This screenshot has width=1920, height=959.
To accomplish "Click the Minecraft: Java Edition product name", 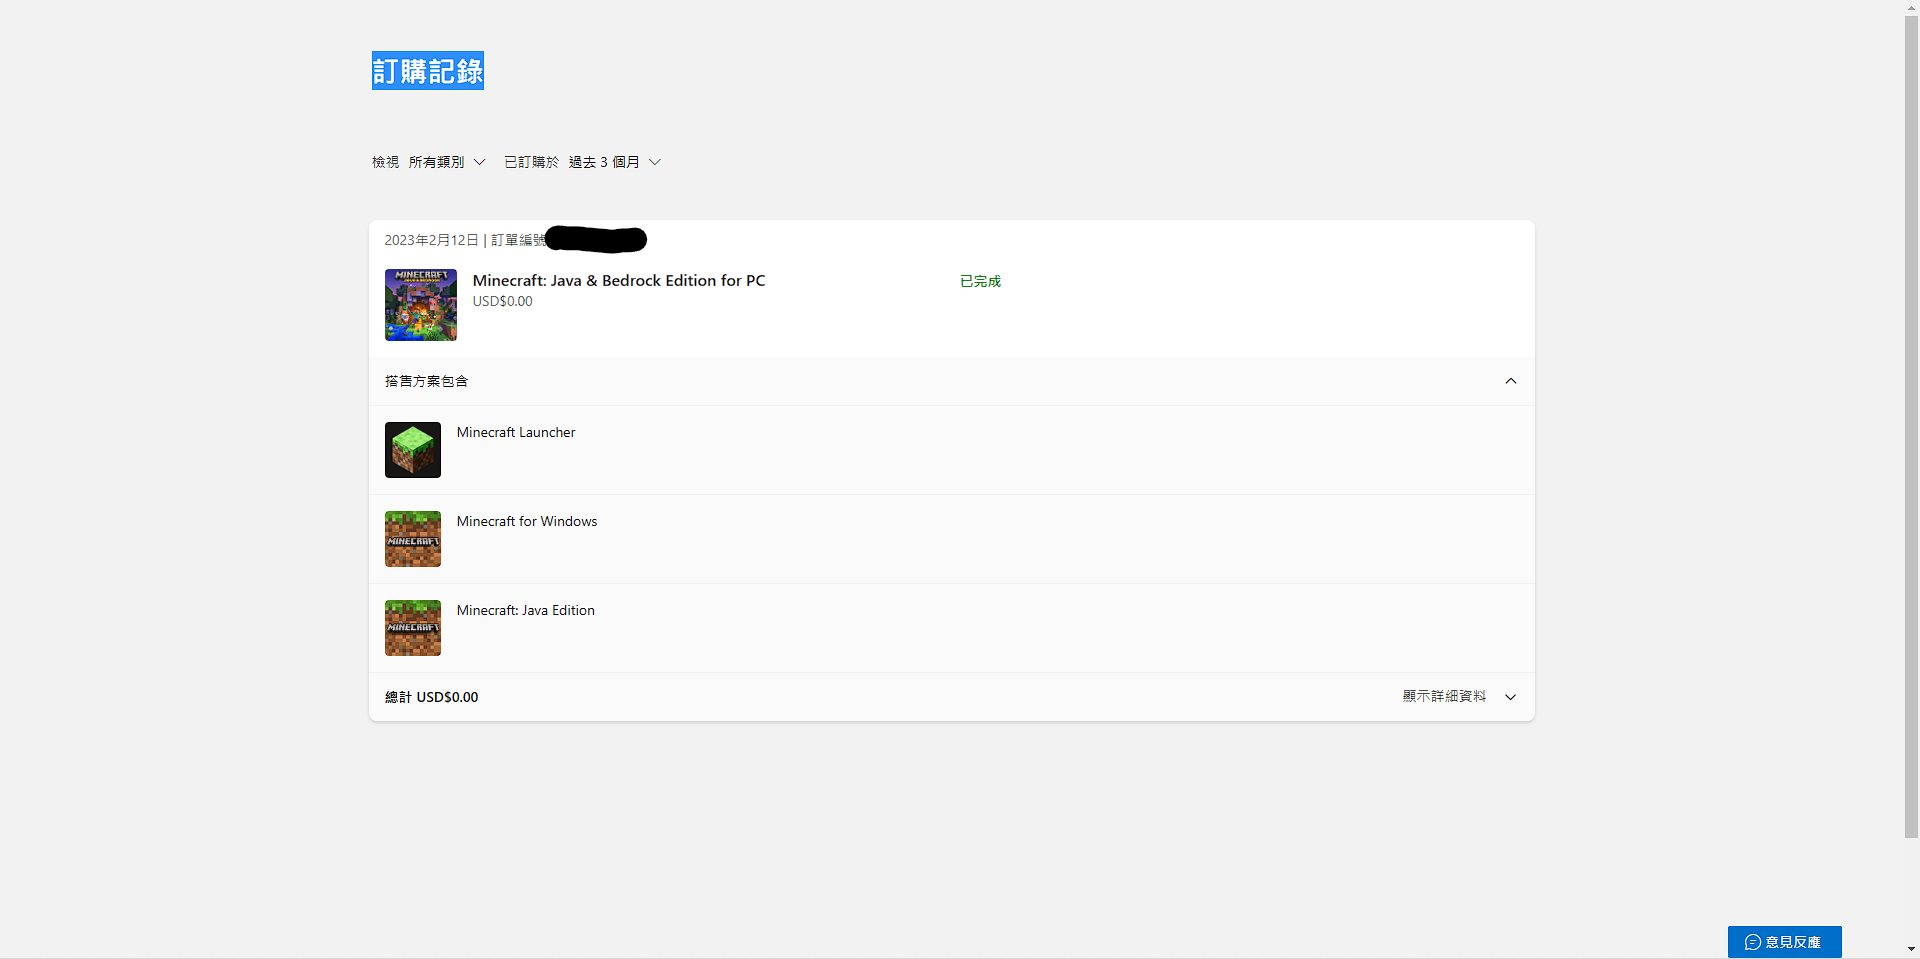I will point(525,611).
